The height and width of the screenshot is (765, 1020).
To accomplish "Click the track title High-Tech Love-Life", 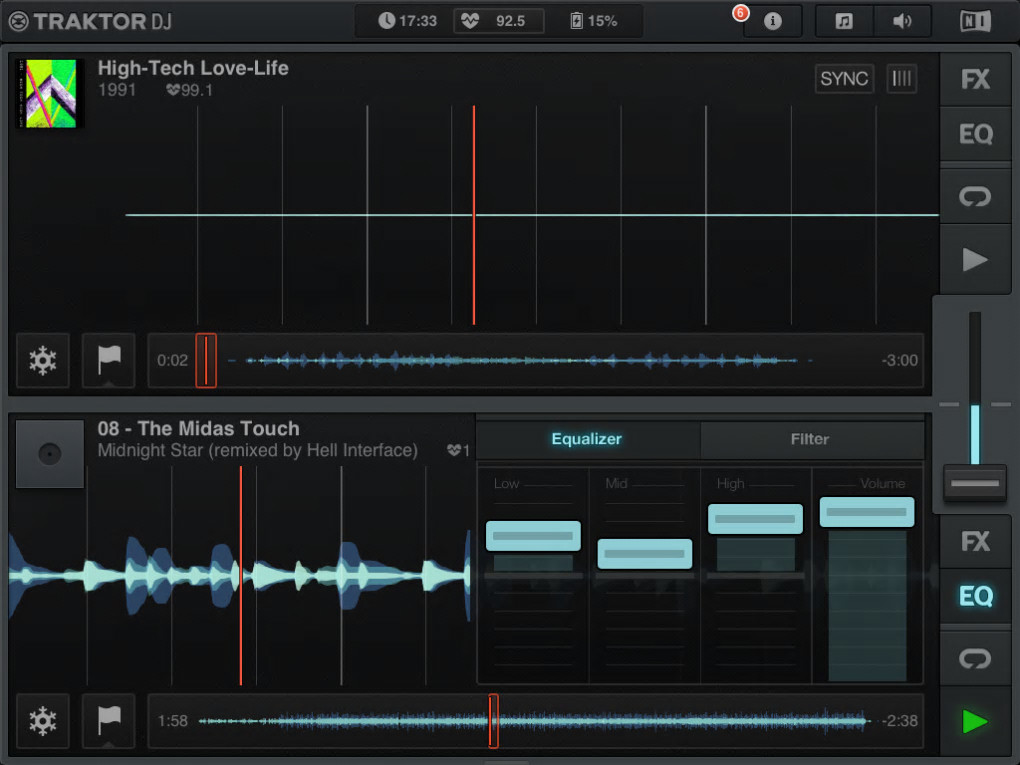I will pos(193,68).
